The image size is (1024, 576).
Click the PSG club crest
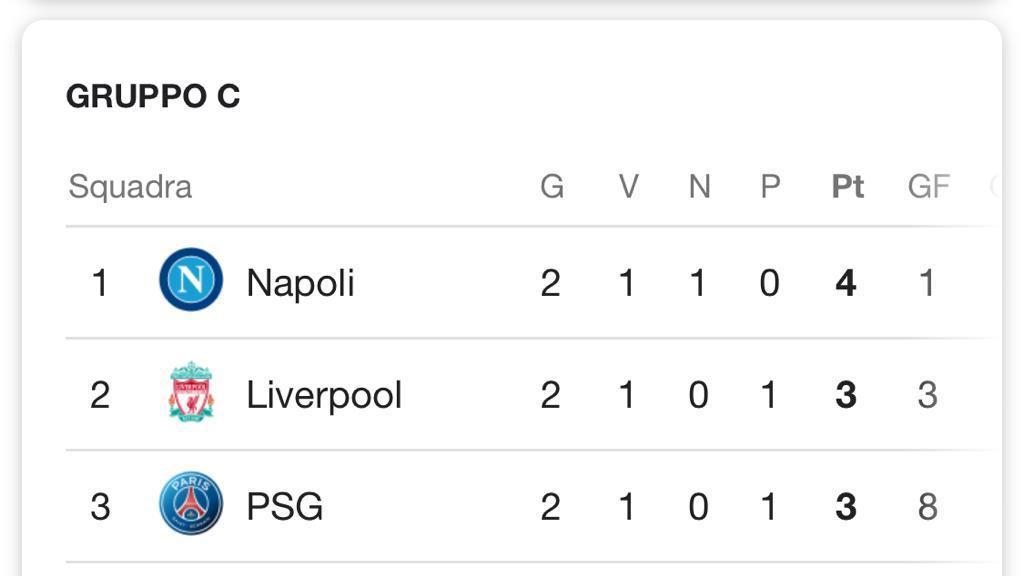pos(190,504)
